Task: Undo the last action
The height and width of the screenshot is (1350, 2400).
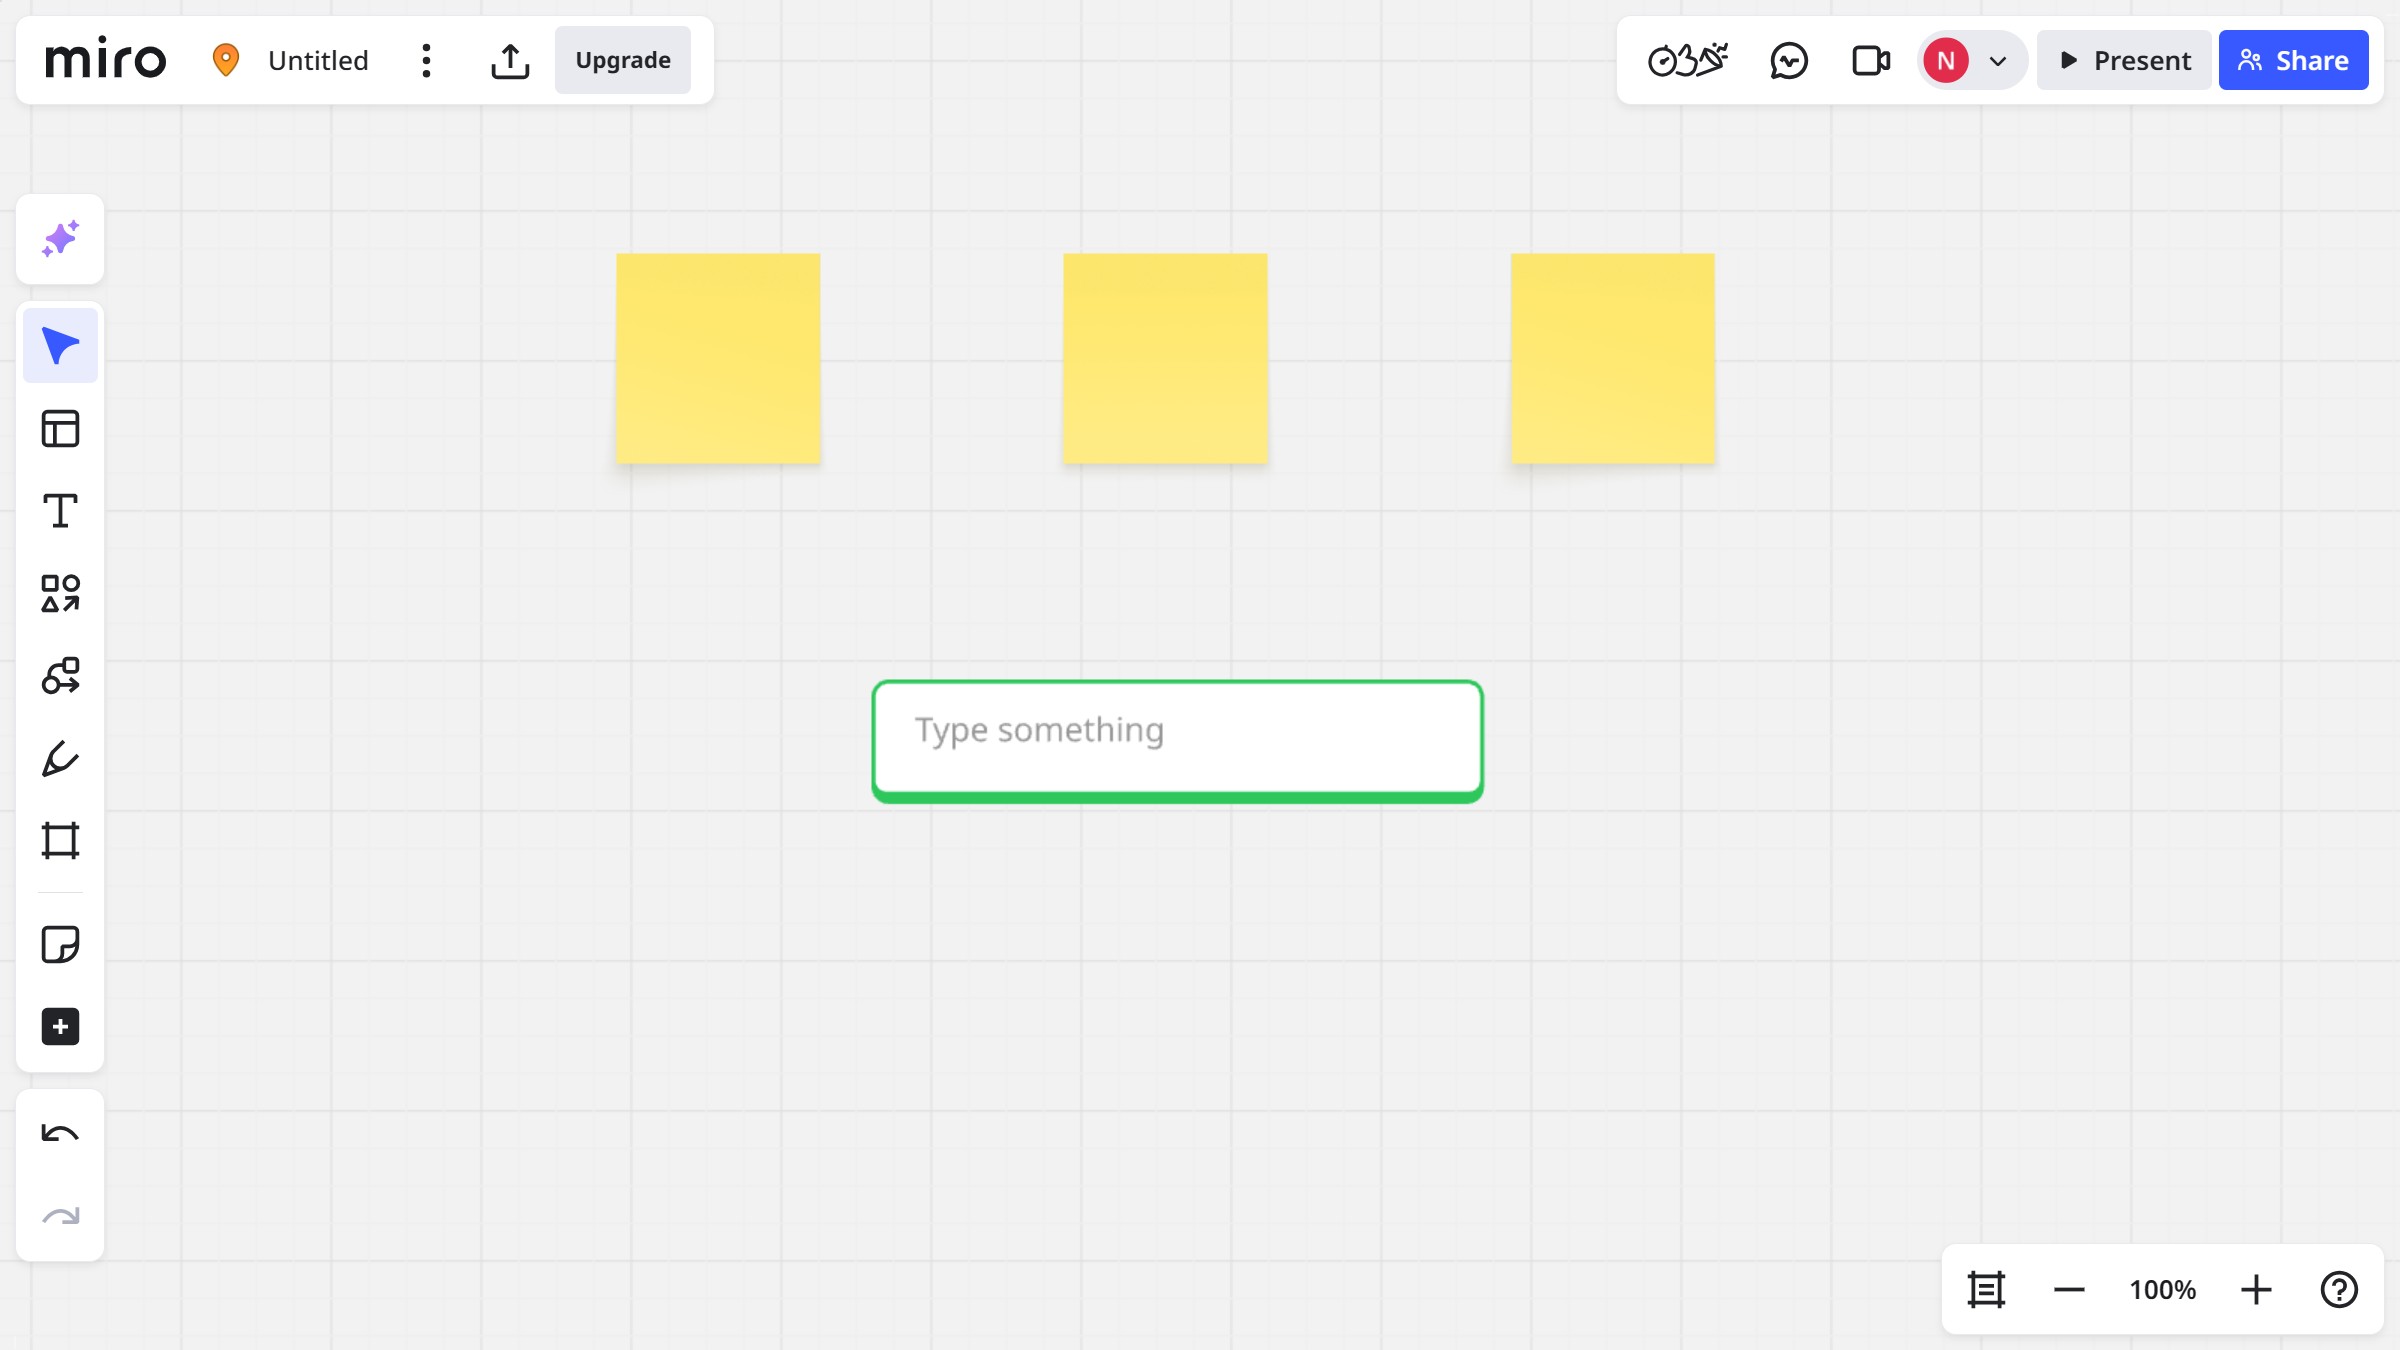Action: (60, 1132)
